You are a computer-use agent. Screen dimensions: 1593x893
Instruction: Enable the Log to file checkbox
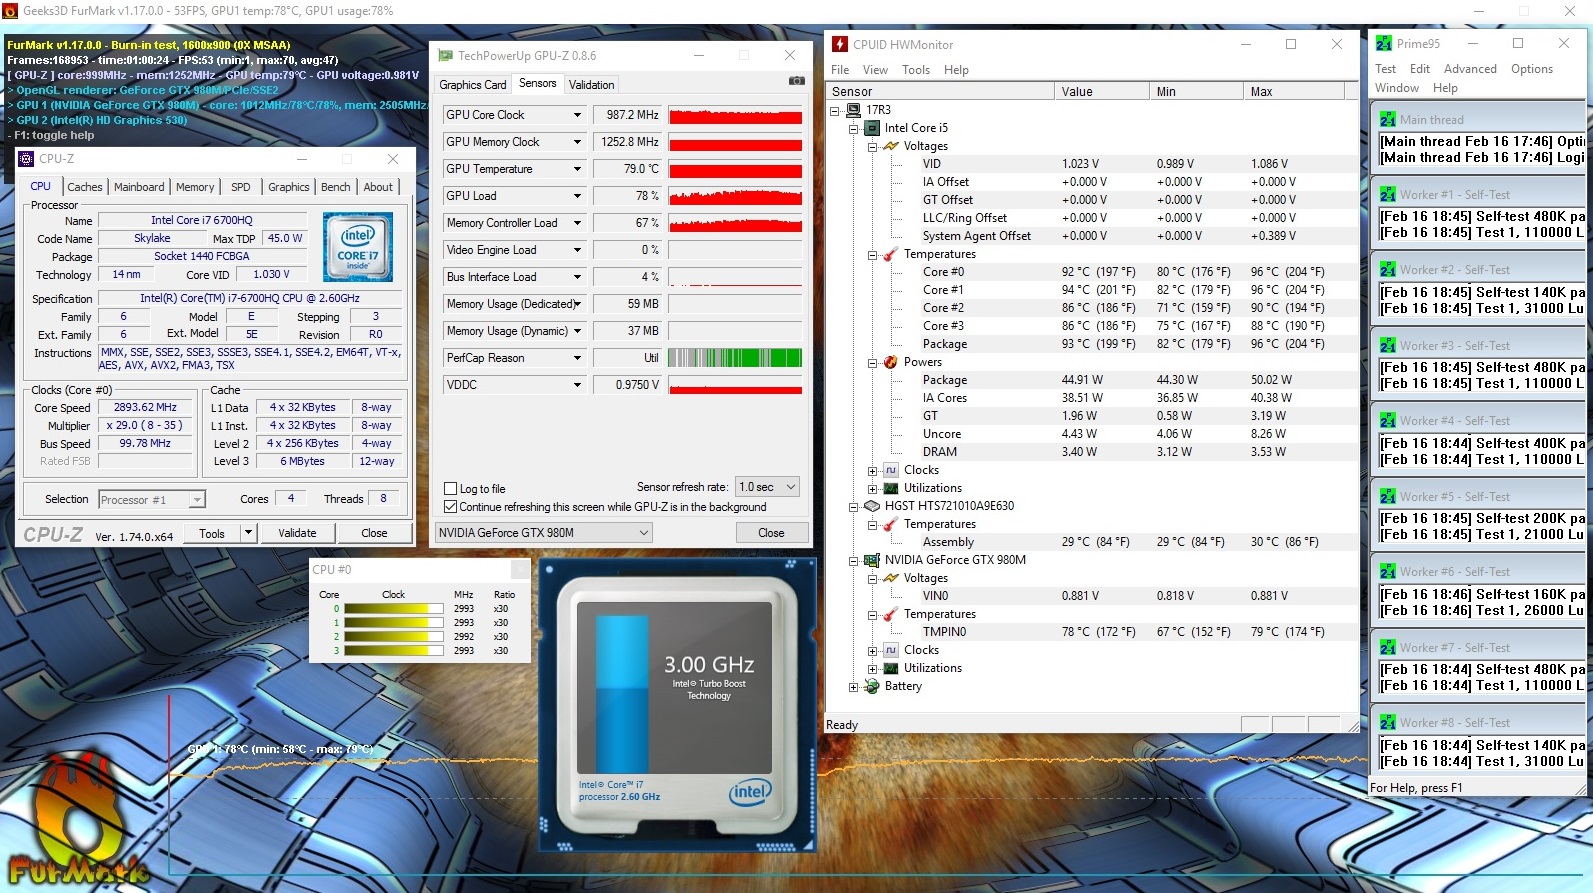coord(450,489)
